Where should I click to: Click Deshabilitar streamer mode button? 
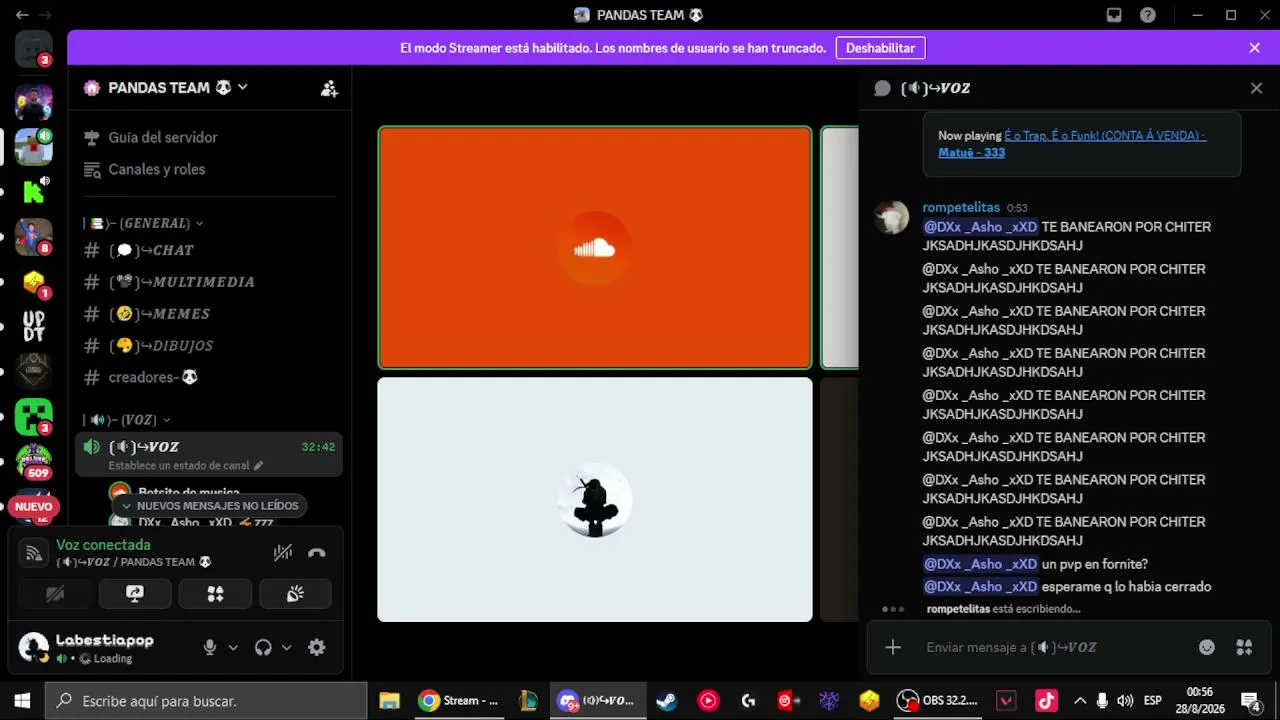pos(880,48)
